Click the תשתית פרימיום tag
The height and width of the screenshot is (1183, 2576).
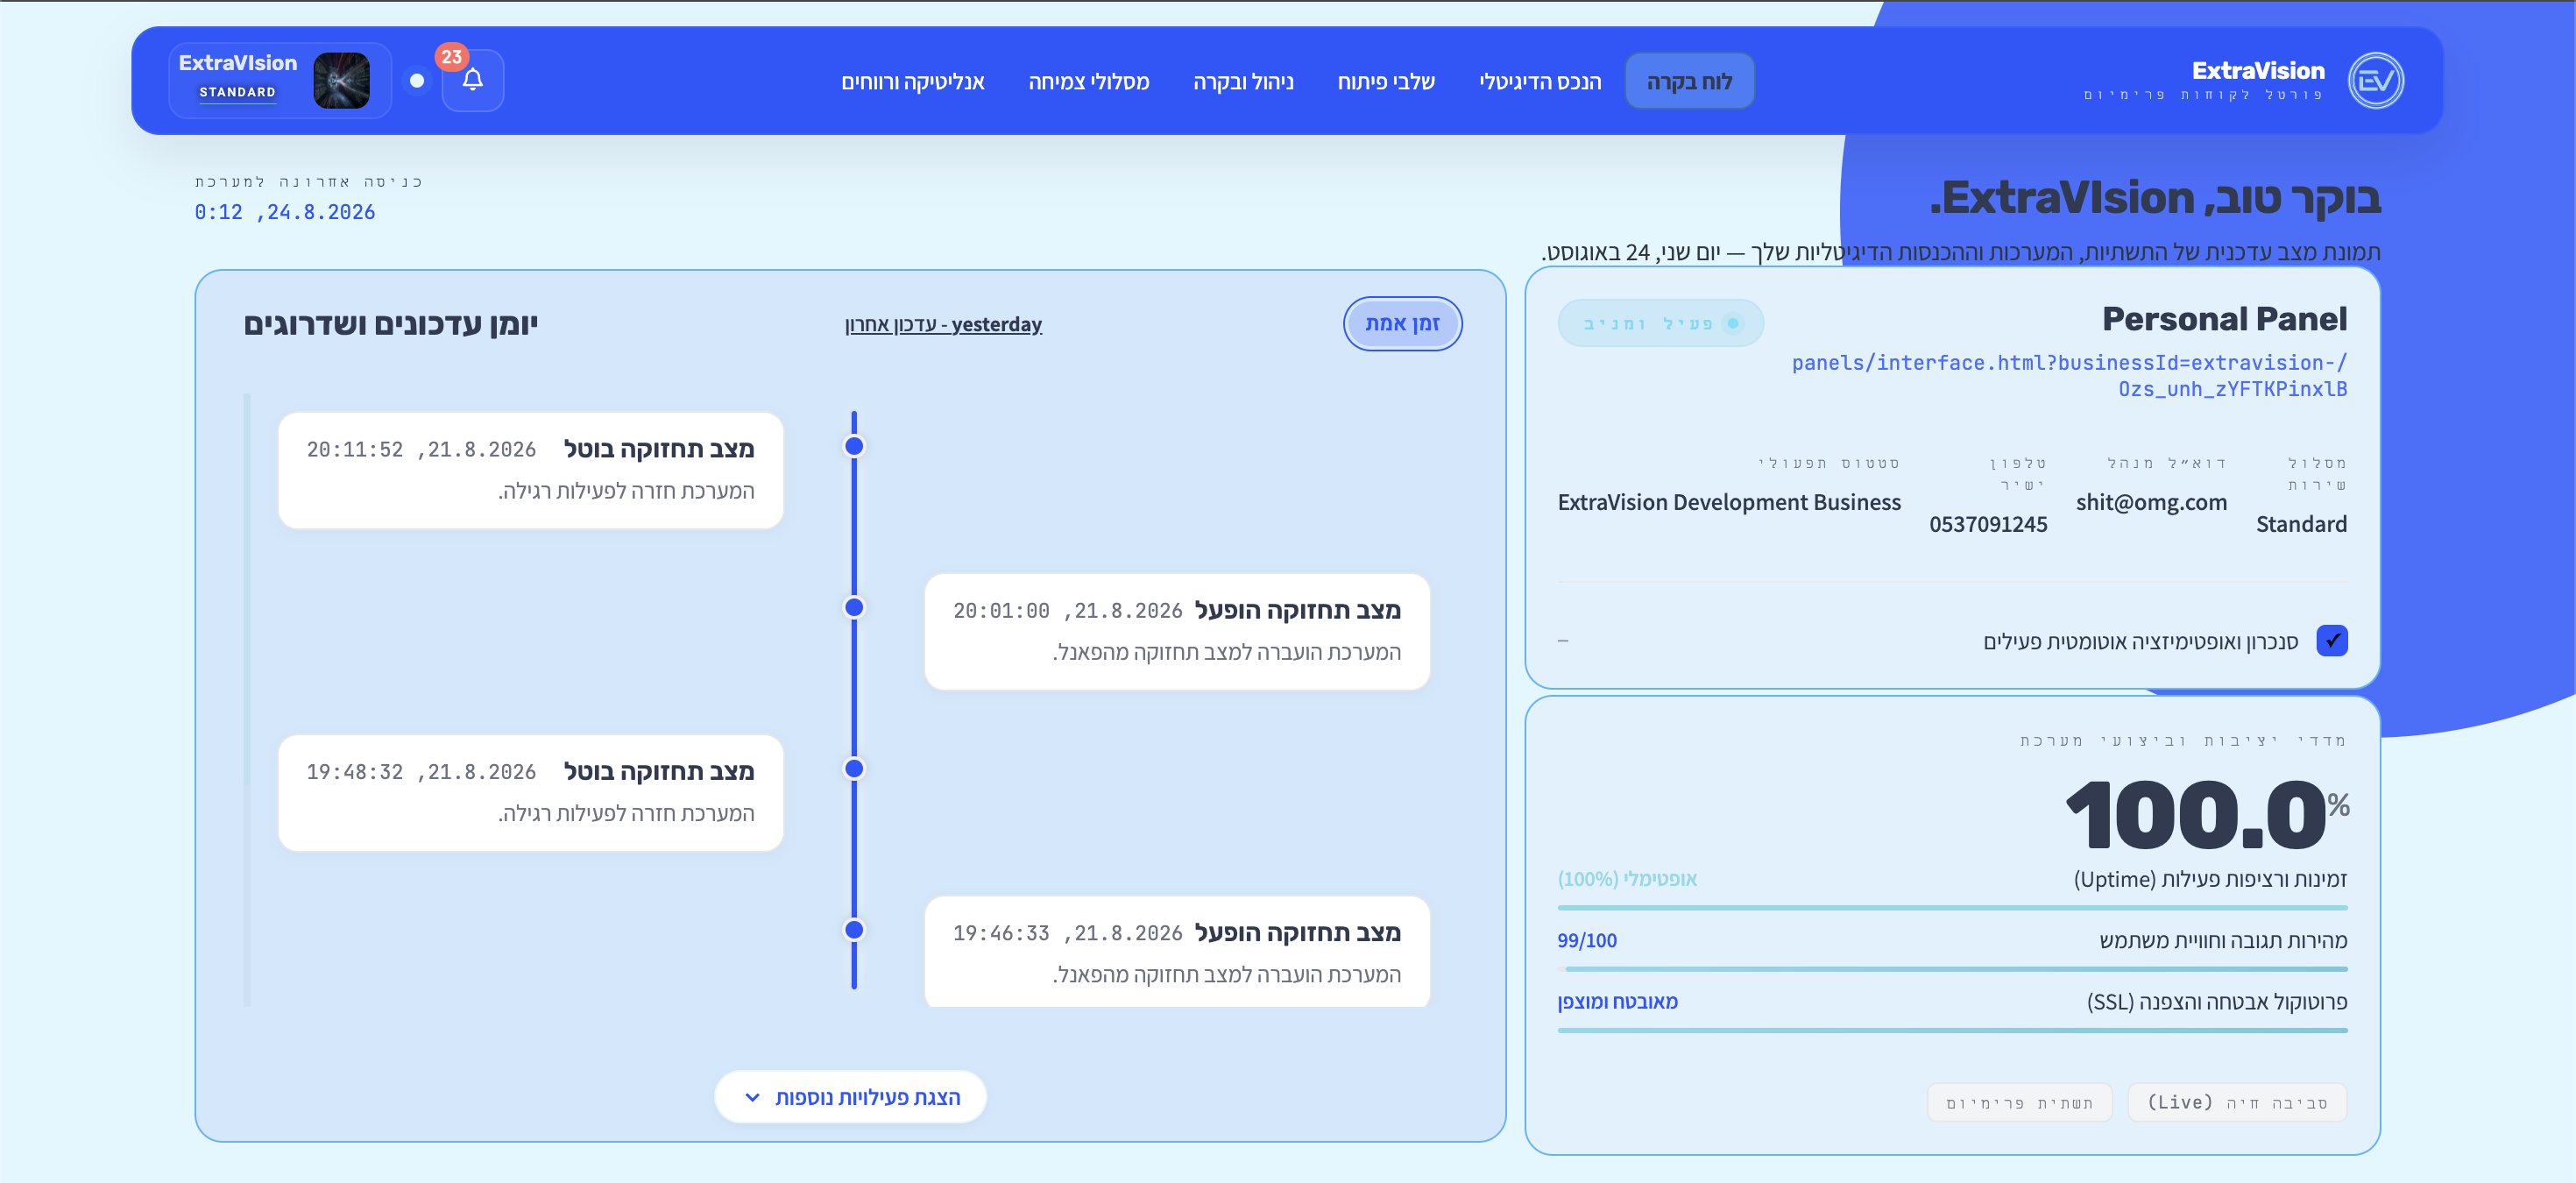2019,1102
